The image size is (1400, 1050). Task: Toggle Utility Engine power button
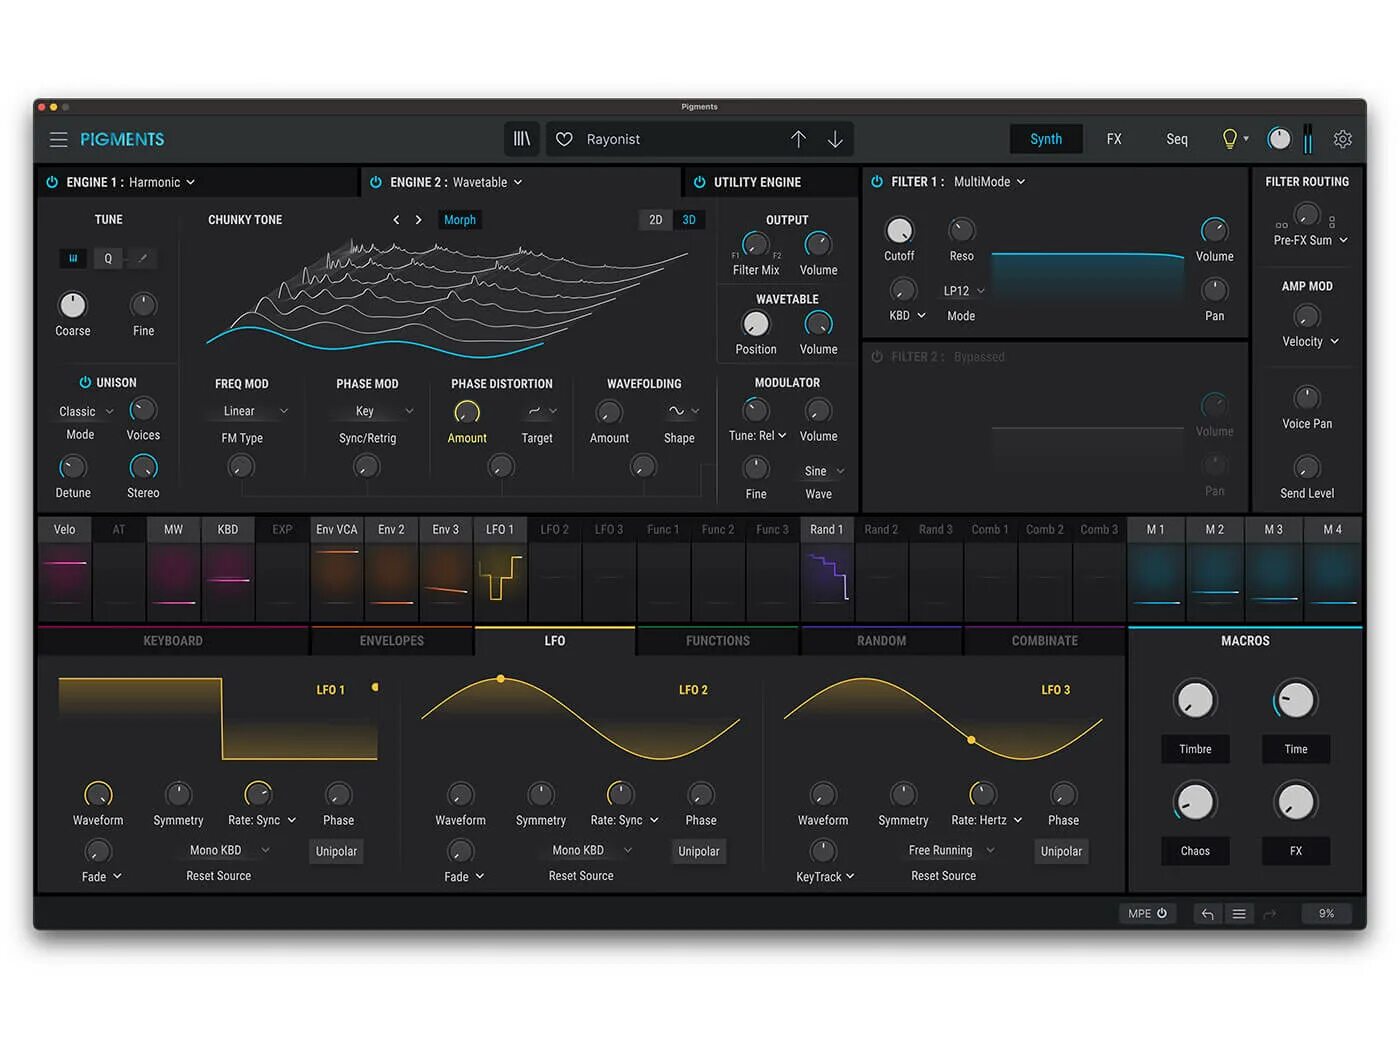699,182
